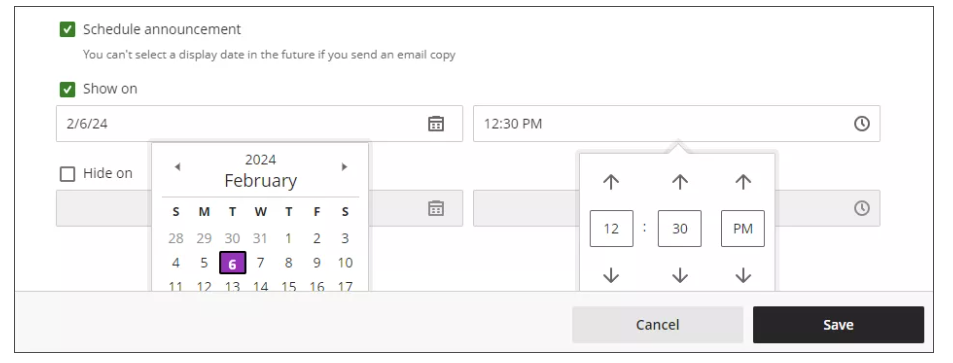Select February 9 in the calendar
The height and width of the screenshot is (363, 953).
pos(317,263)
